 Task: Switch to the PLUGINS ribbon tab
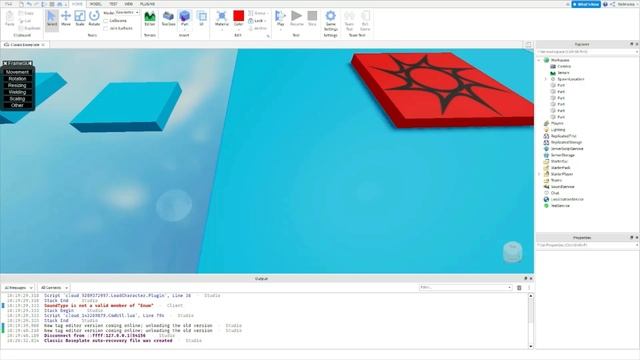[147, 4]
